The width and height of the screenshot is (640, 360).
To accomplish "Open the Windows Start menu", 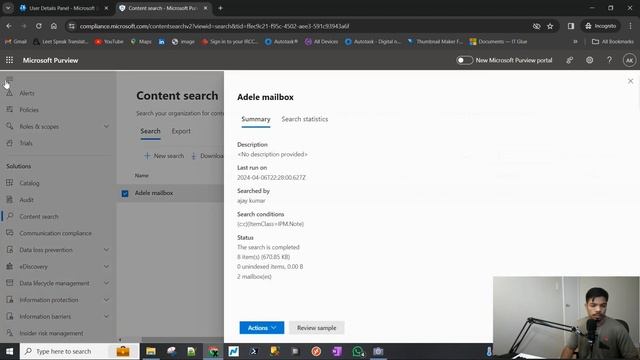I will [x=9, y=351].
